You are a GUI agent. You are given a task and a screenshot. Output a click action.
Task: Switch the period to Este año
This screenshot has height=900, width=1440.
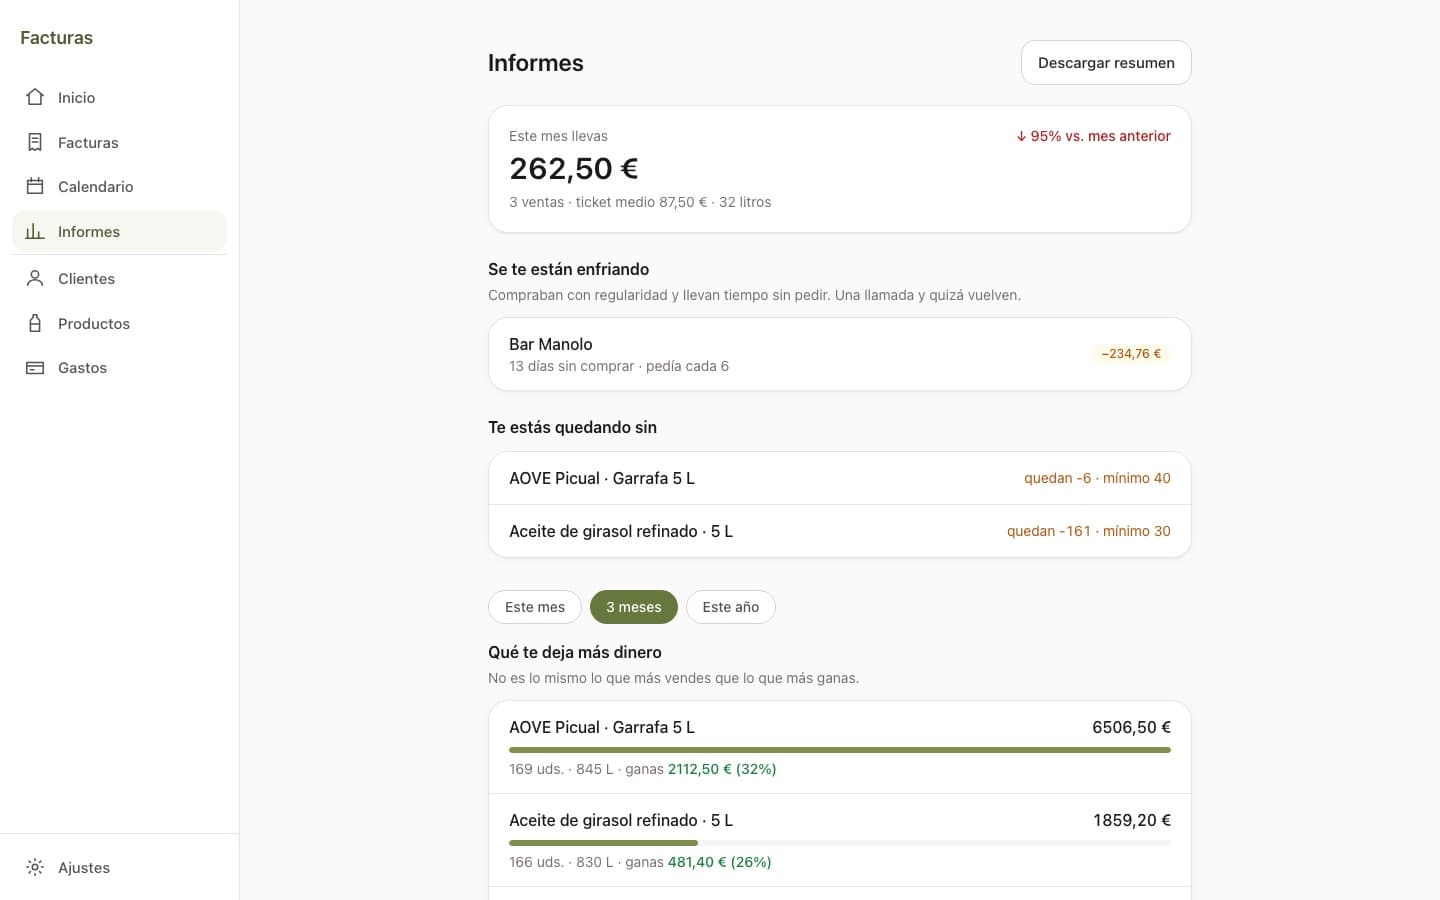731,607
